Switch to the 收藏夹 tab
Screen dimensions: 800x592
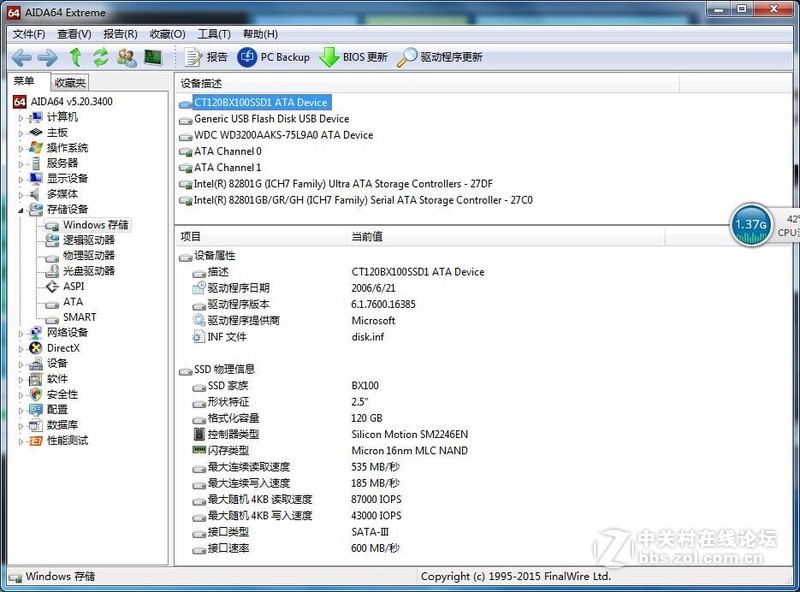(70, 82)
